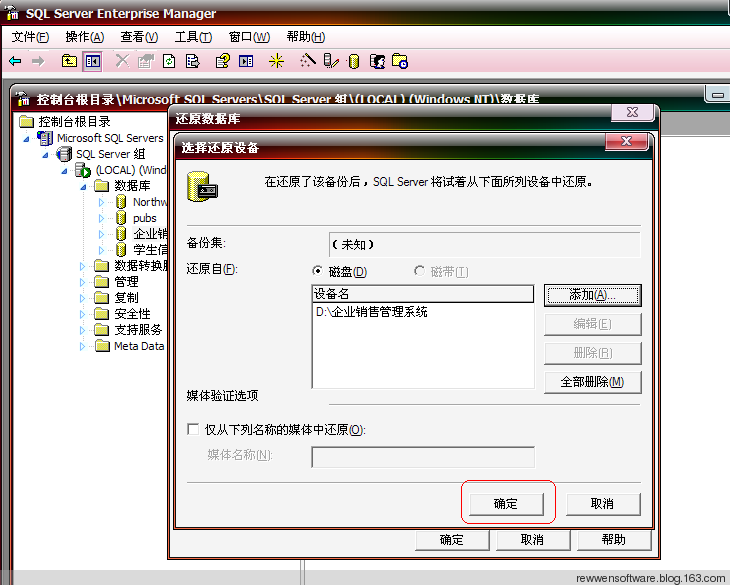
Task: Open the 文件(F) menu
Action: [x=30, y=37]
